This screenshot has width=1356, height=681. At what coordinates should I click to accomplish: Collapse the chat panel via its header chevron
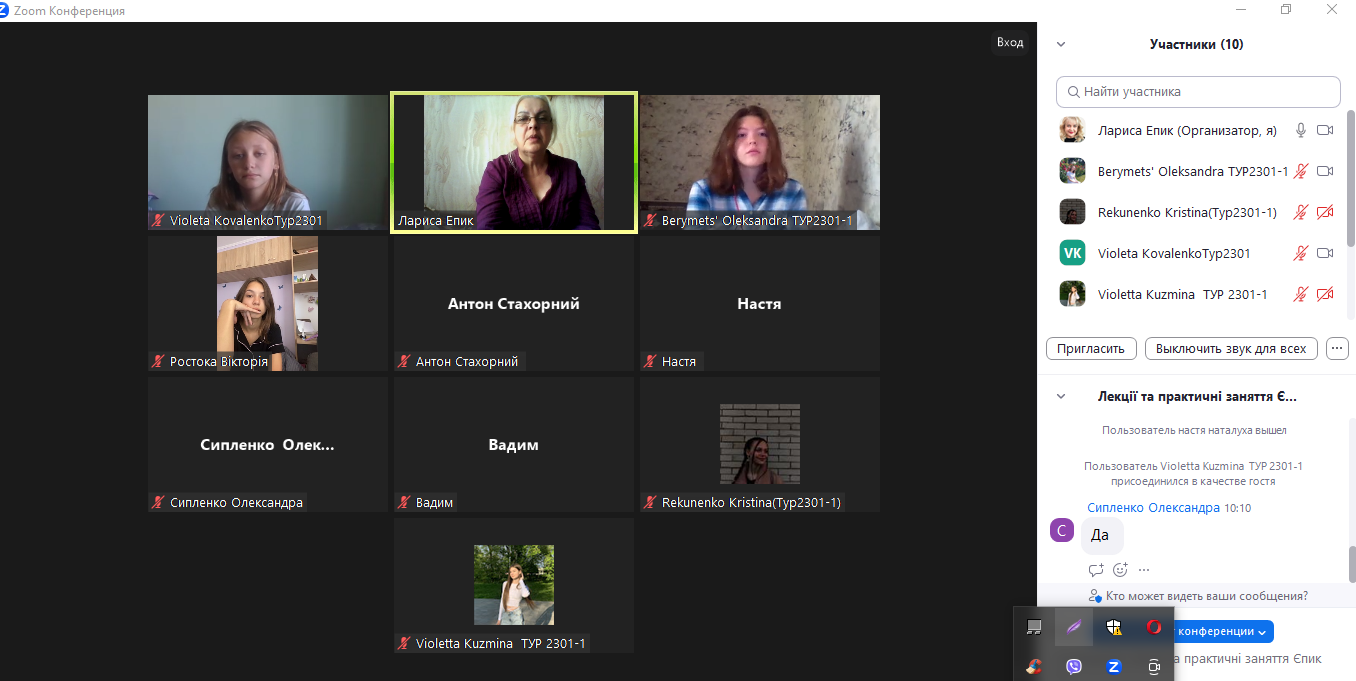point(1061,396)
